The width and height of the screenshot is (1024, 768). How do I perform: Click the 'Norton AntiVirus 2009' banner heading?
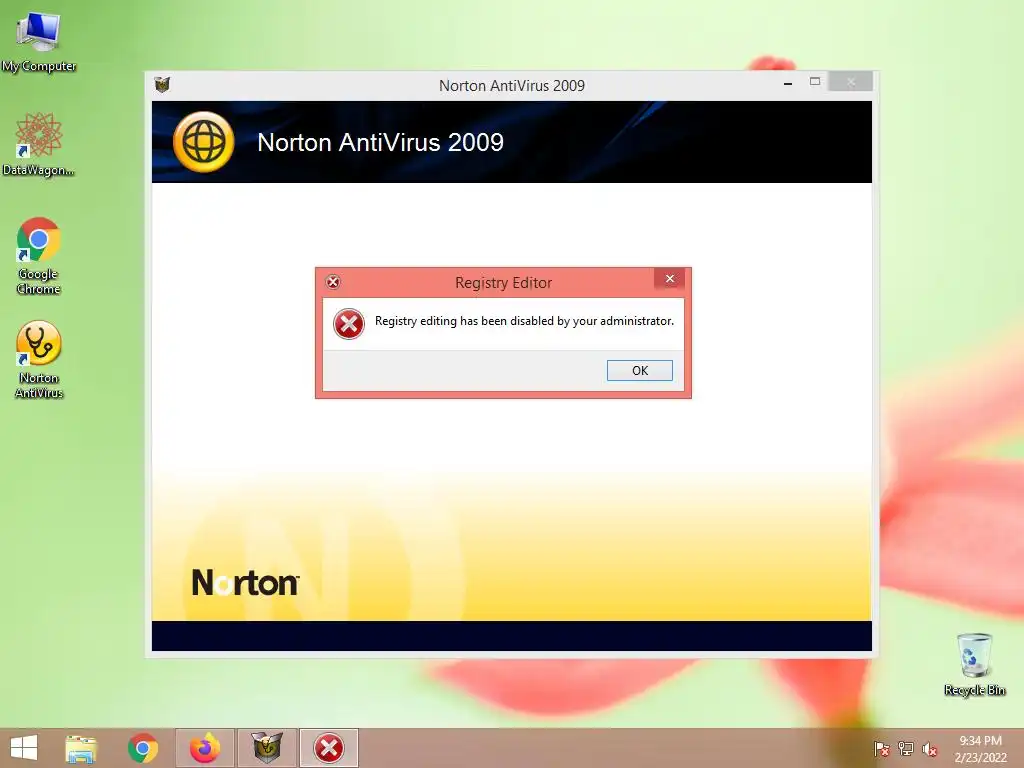point(380,142)
